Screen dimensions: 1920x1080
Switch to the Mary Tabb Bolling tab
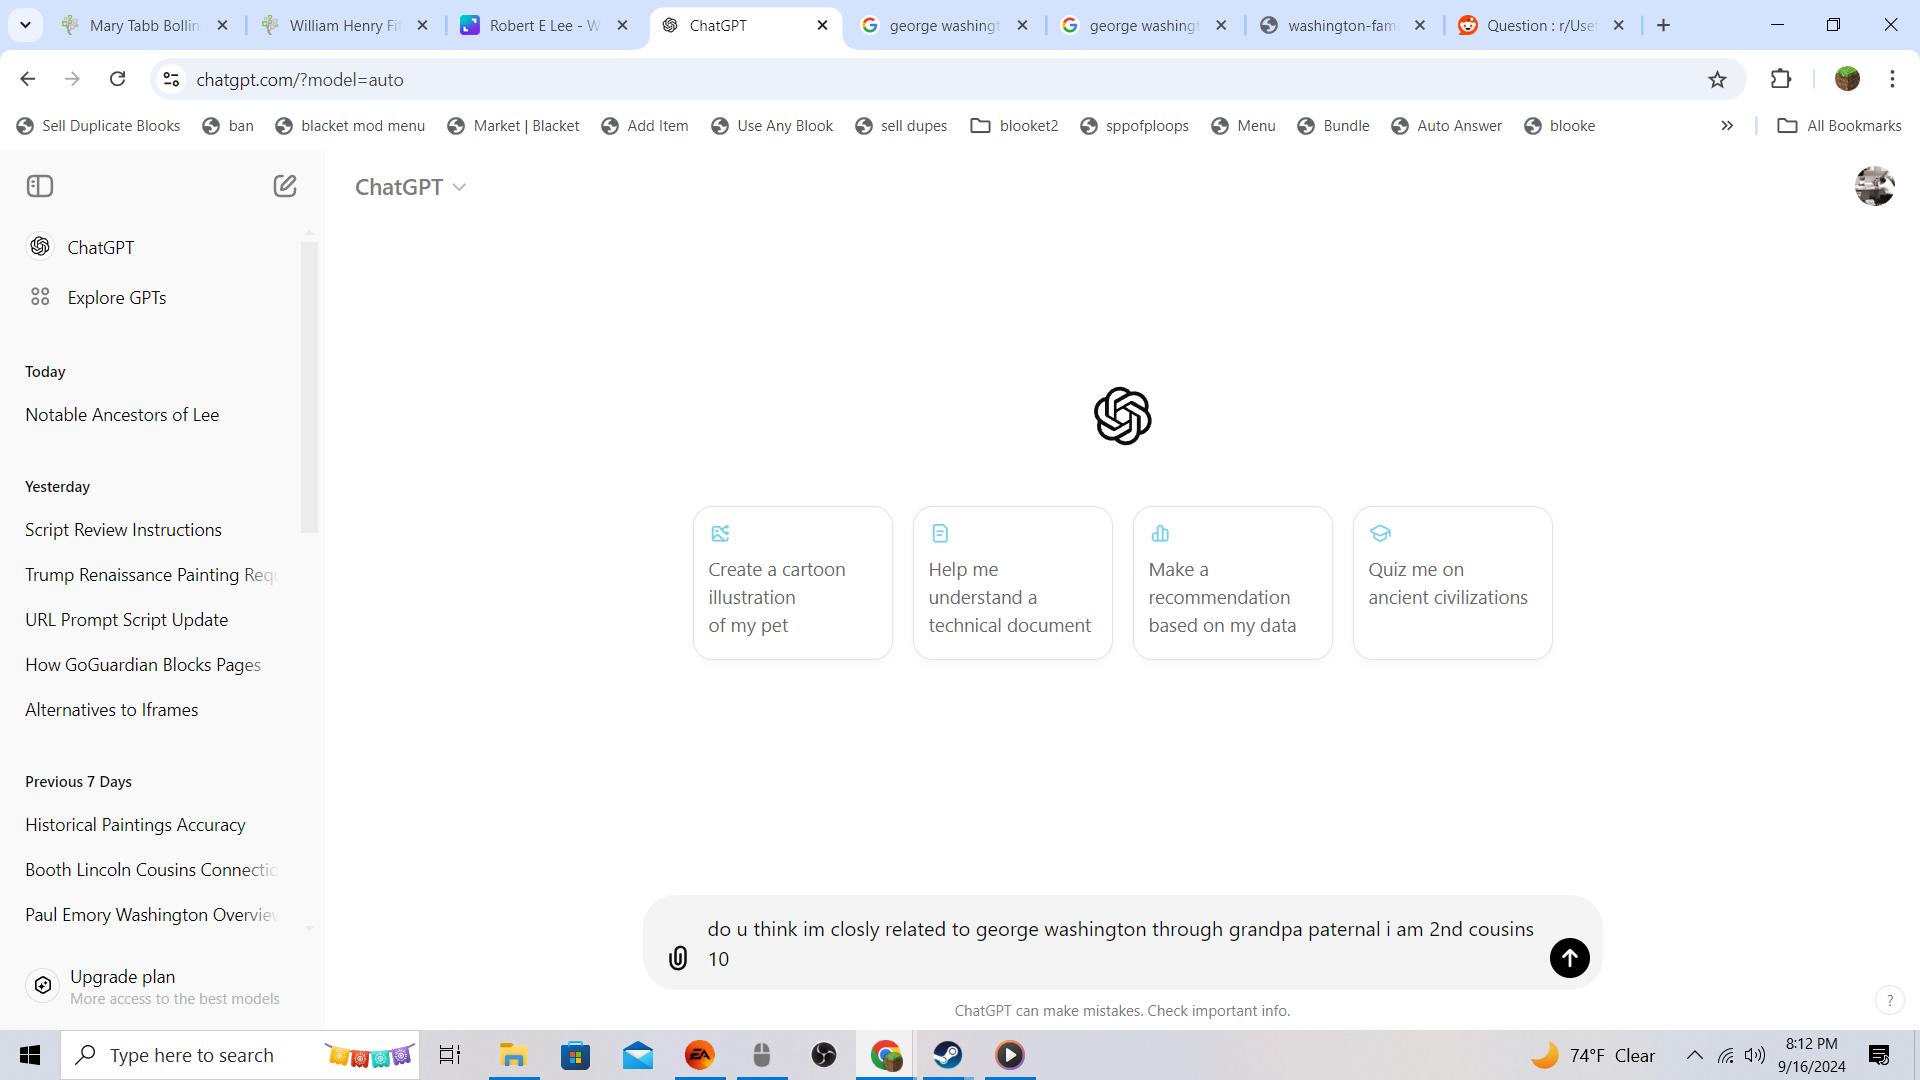(145, 26)
